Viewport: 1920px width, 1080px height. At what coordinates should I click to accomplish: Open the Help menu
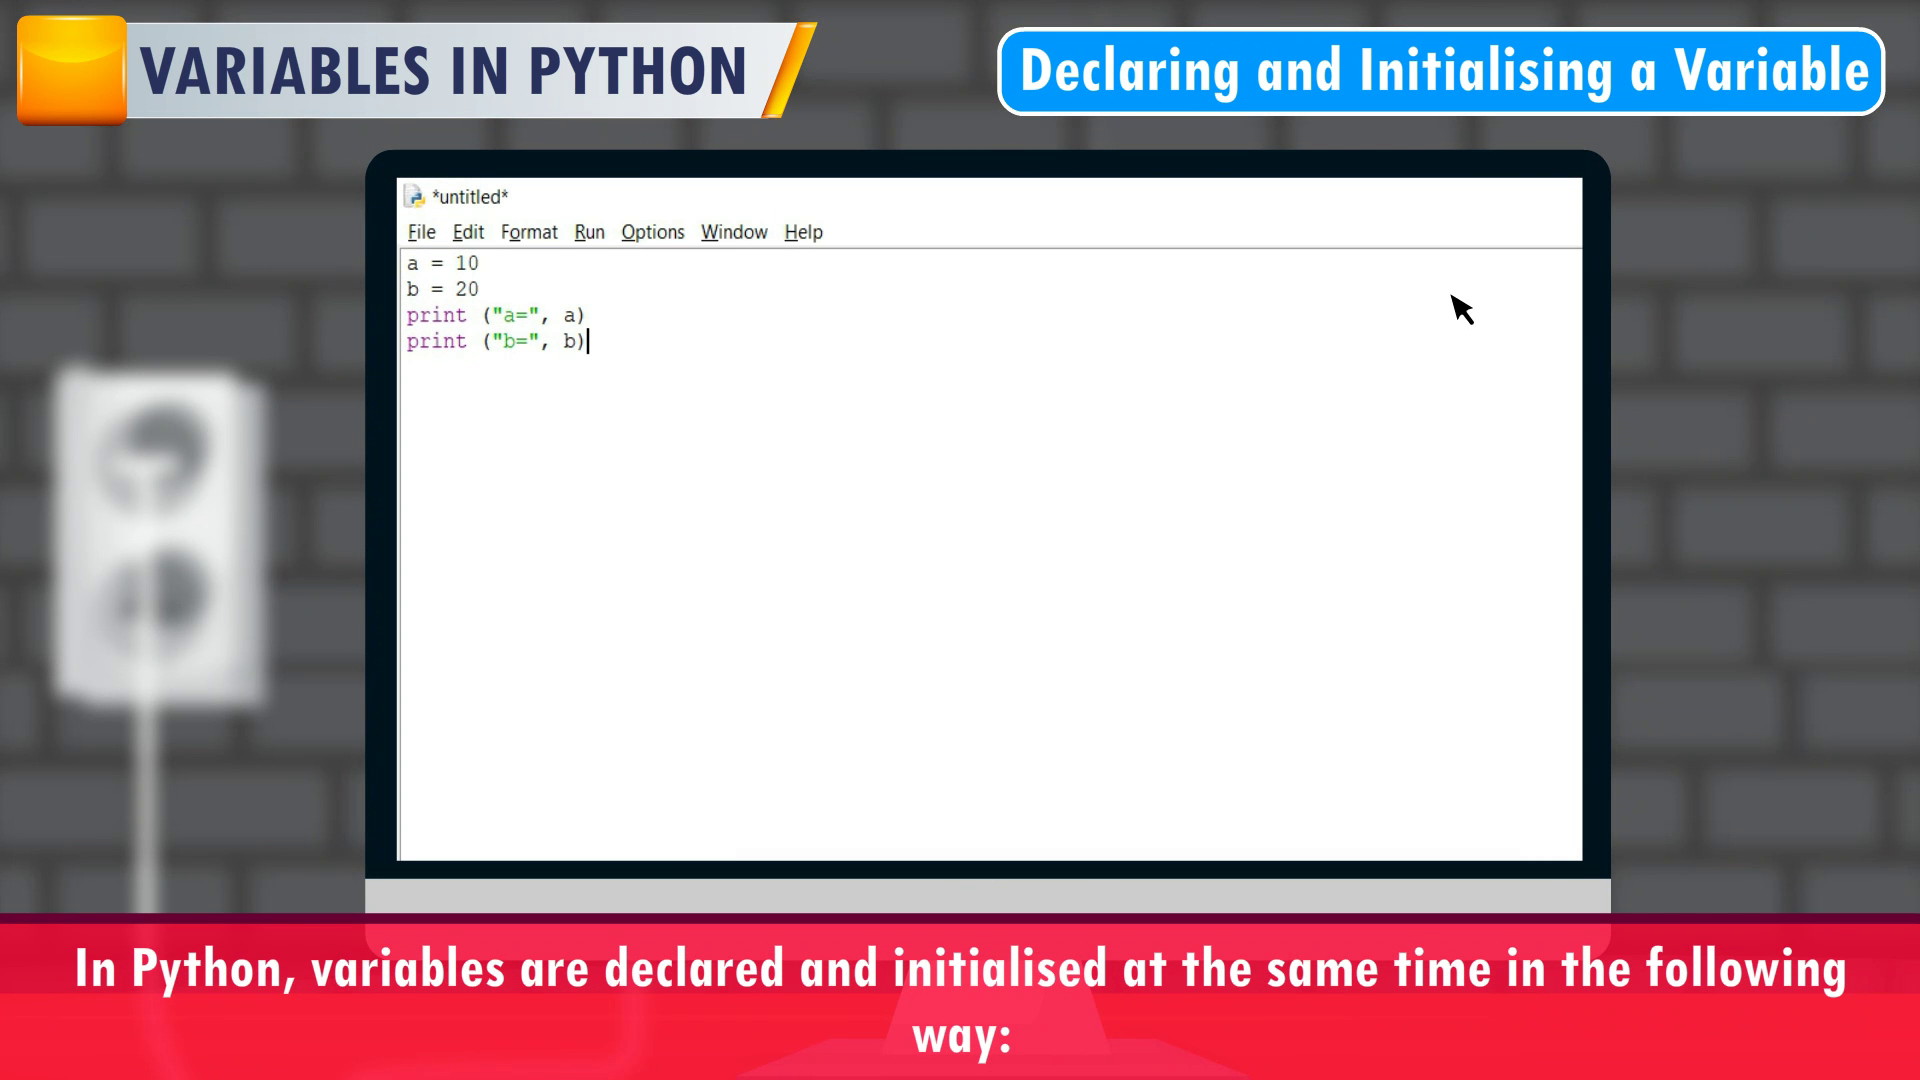coord(803,232)
